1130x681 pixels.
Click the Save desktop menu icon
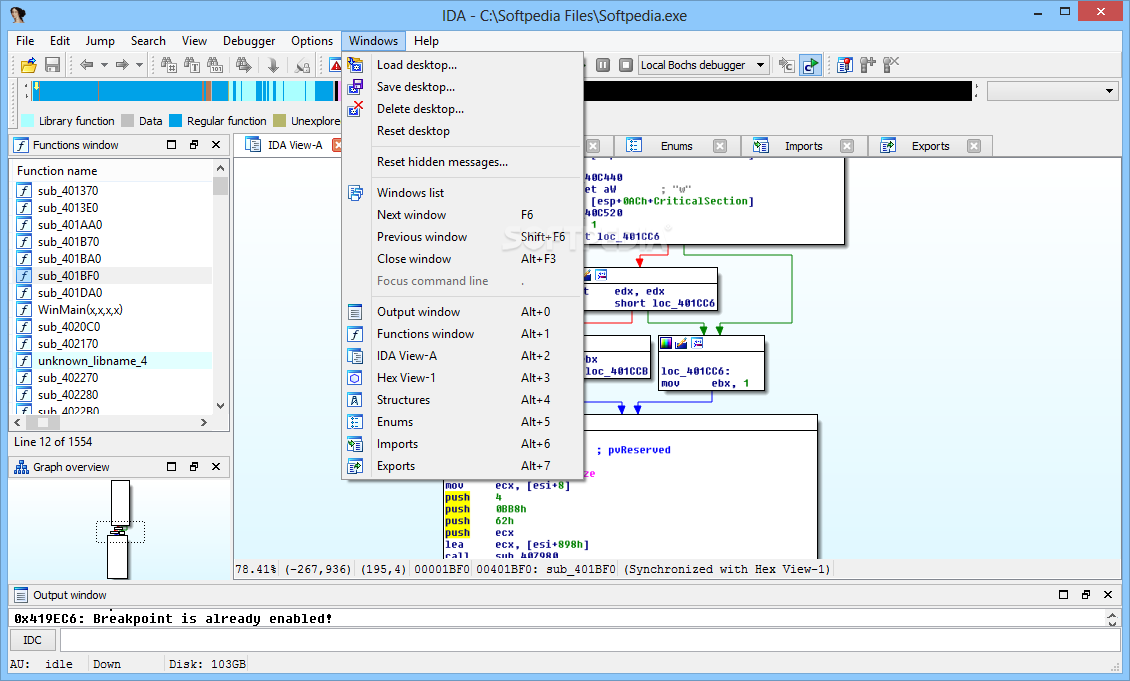pyautogui.click(x=355, y=87)
